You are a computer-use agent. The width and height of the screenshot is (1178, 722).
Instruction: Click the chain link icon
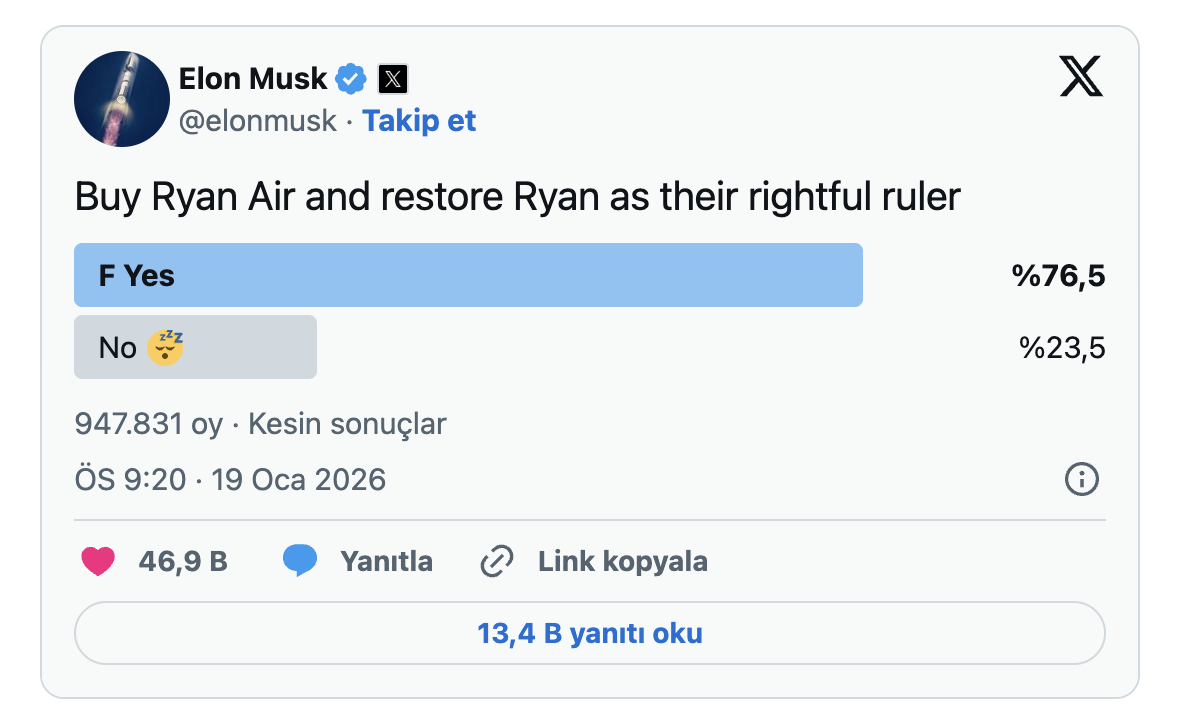click(x=497, y=561)
